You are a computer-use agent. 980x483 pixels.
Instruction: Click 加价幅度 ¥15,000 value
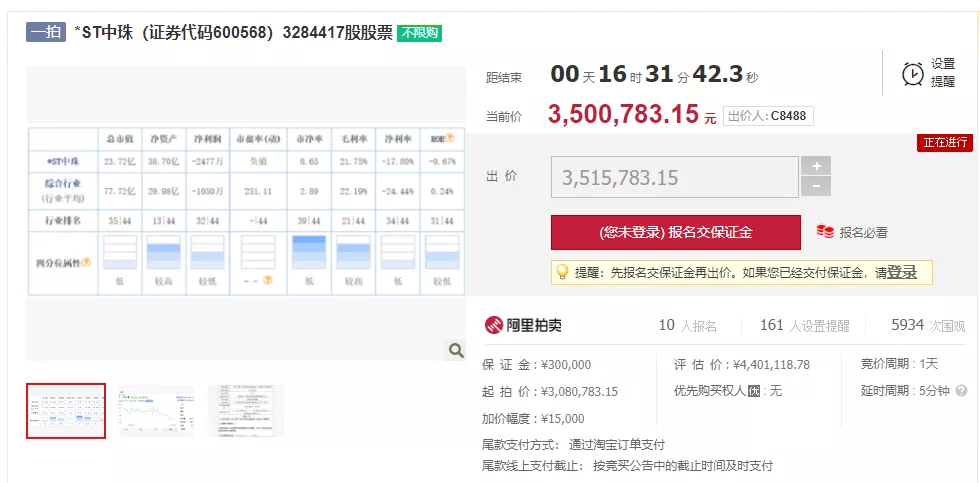pos(562,419)
